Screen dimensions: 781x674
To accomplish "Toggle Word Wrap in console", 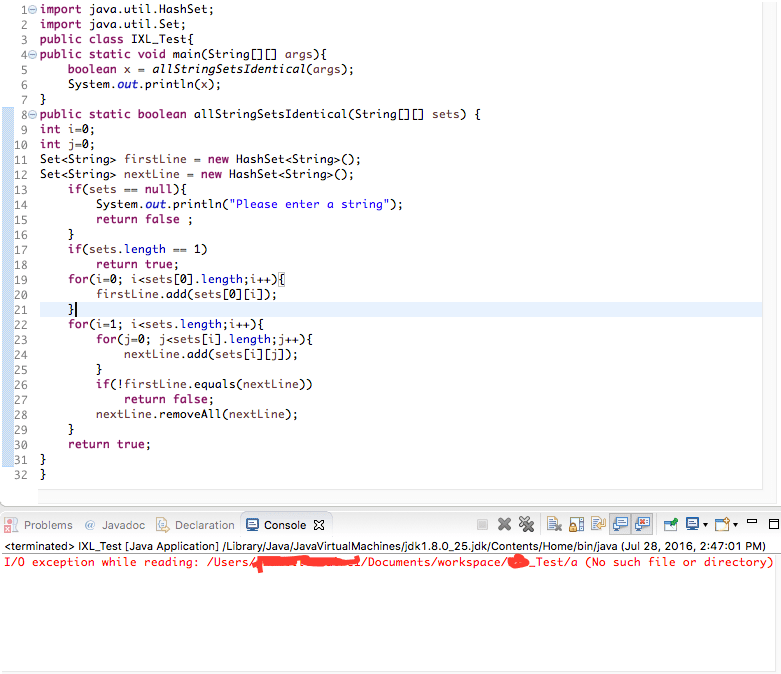I will coord(598,525).
